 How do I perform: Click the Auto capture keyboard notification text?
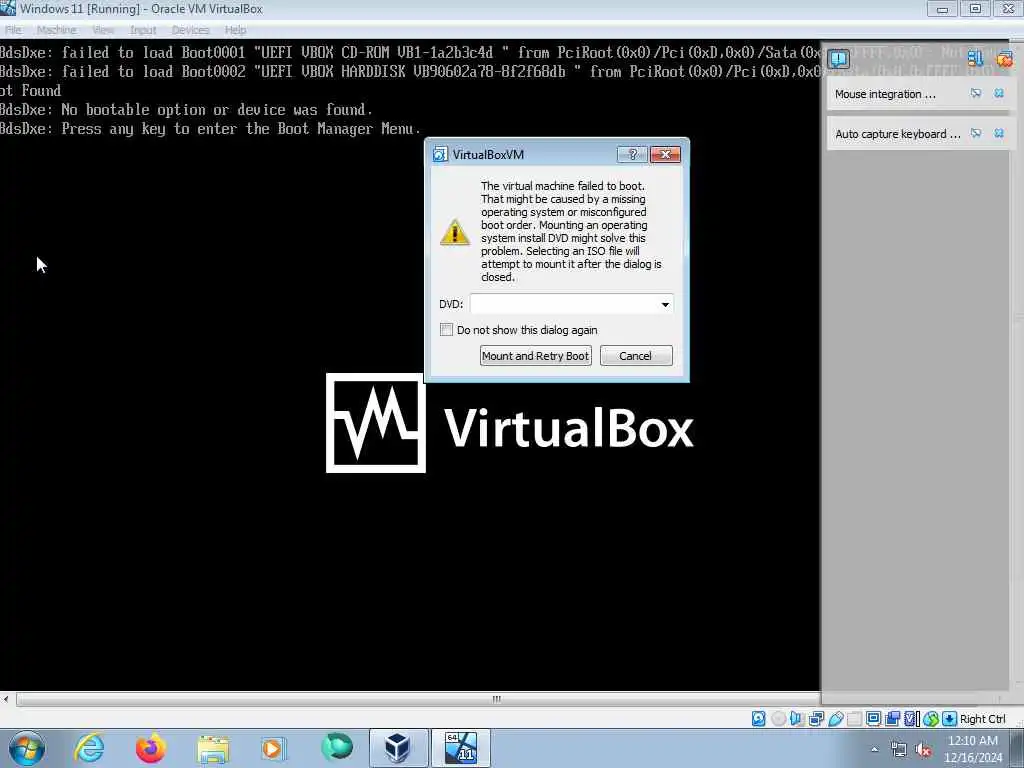897,134
